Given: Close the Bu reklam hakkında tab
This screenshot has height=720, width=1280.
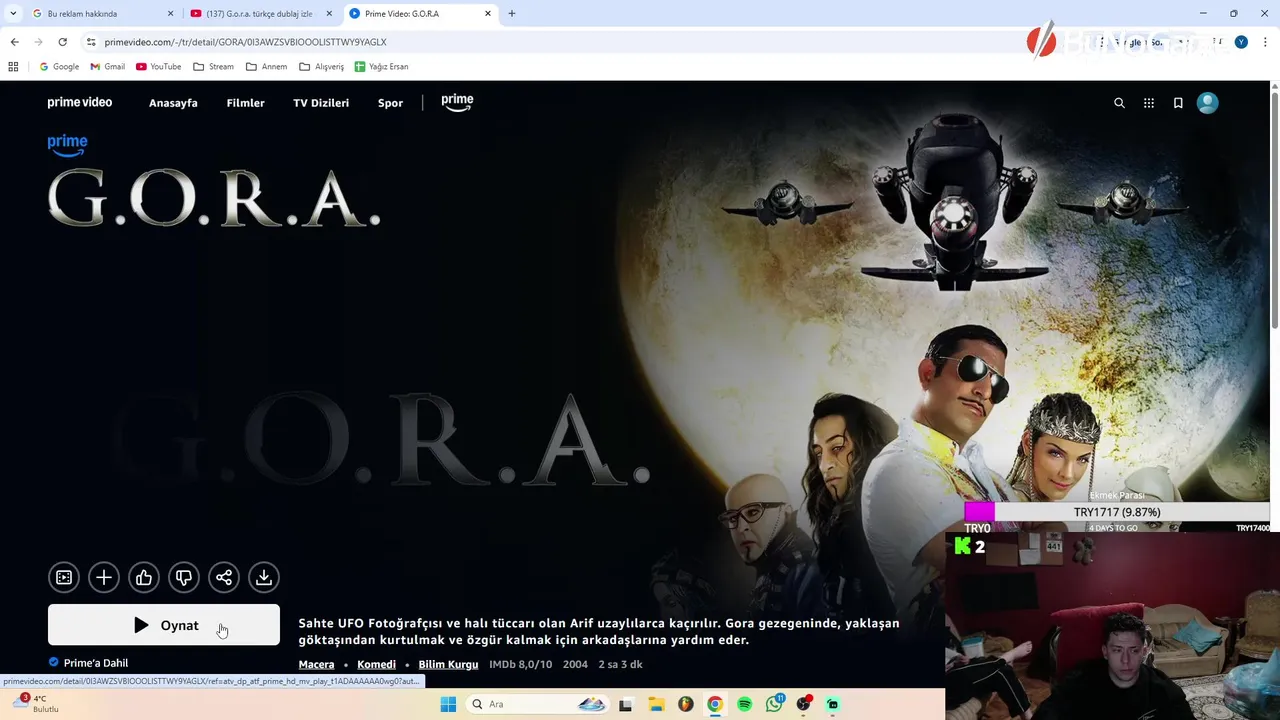Looking at the screenshot, I should pyautogui.click(x=170, y=14).
